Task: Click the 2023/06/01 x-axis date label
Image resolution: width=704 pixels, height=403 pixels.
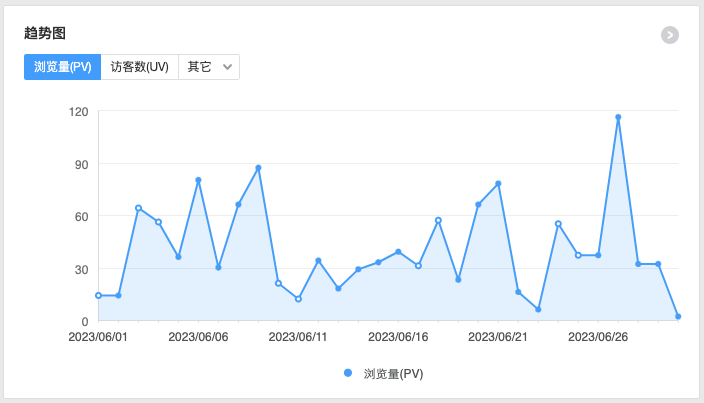Action: click(98, 337)
